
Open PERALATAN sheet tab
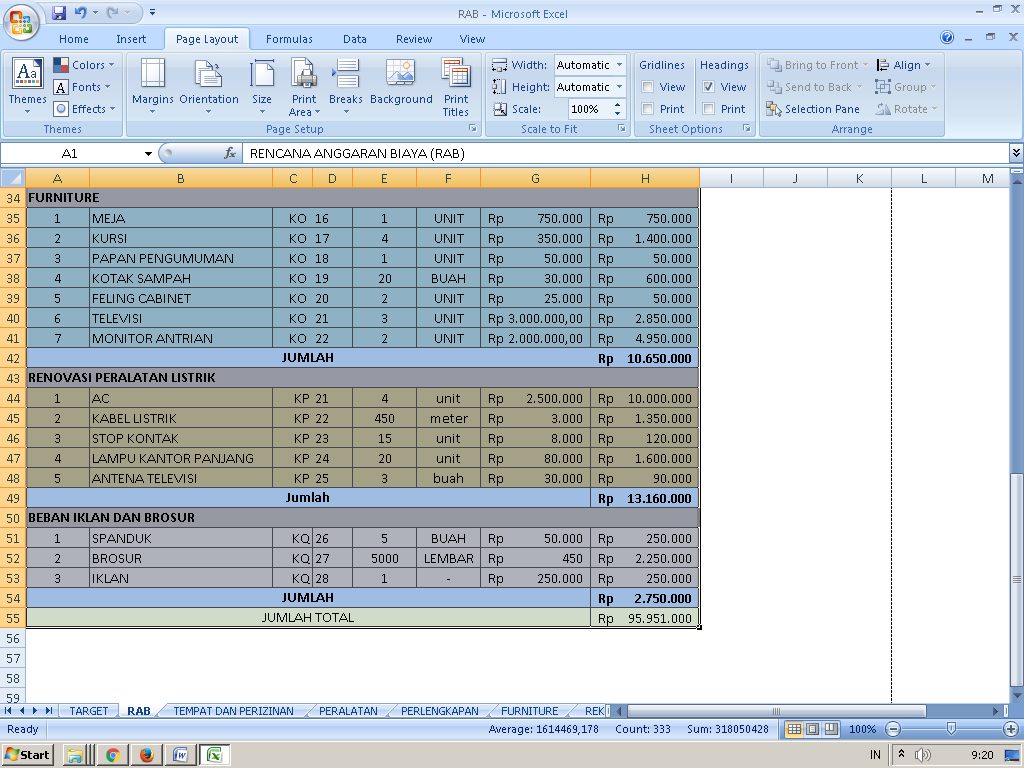348,711
